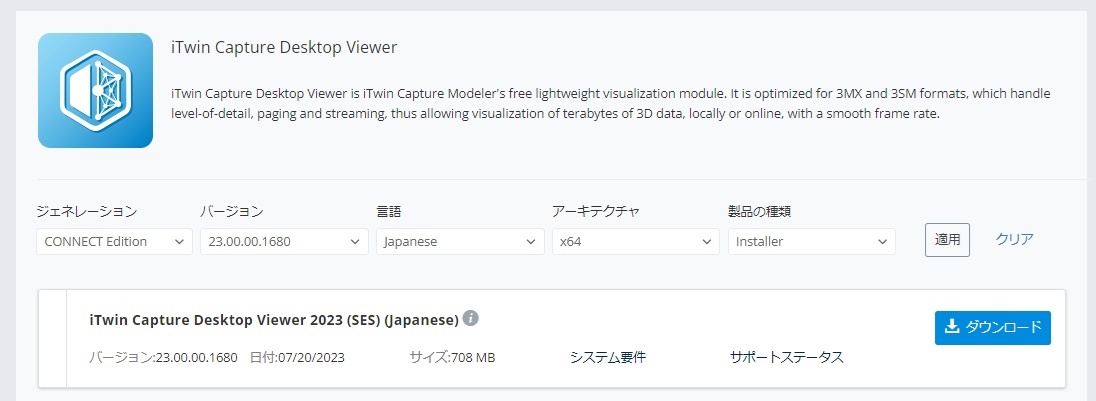This screenshot has width=1096, height=401.
Task: Expand the アーキテクチャ x64 dropdown
Action: (636, 242)
